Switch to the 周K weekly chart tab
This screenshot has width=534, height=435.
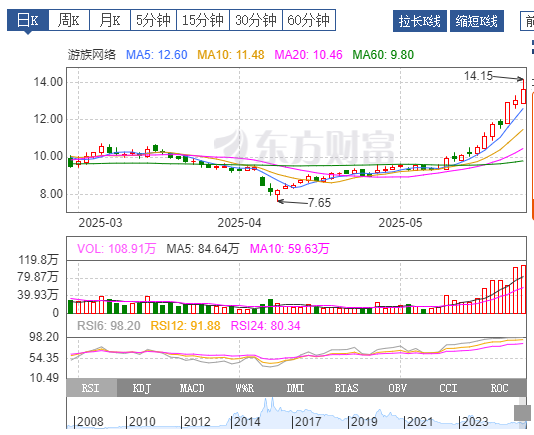pyautogui.click(x=69, y=20)
